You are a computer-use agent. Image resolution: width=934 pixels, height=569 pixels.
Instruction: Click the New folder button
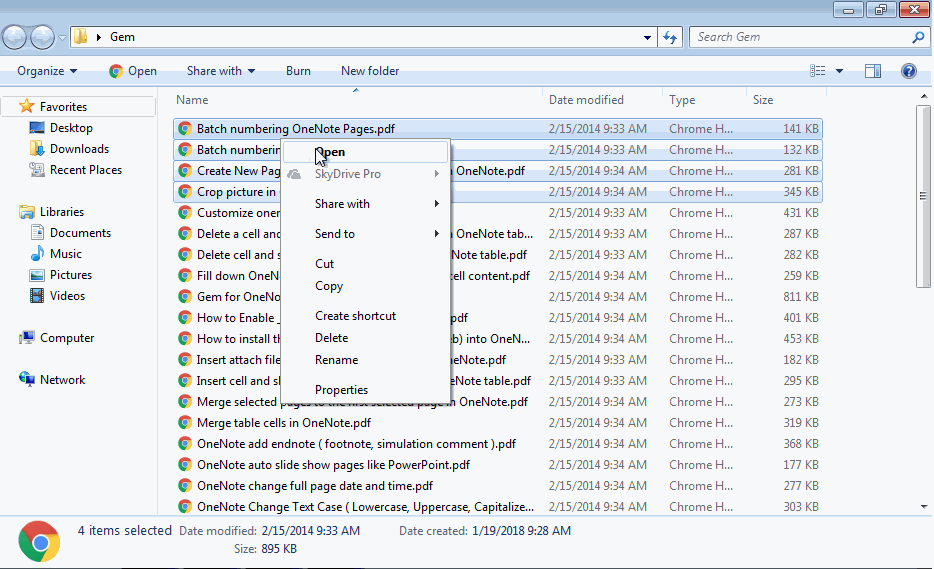point(370,71)
